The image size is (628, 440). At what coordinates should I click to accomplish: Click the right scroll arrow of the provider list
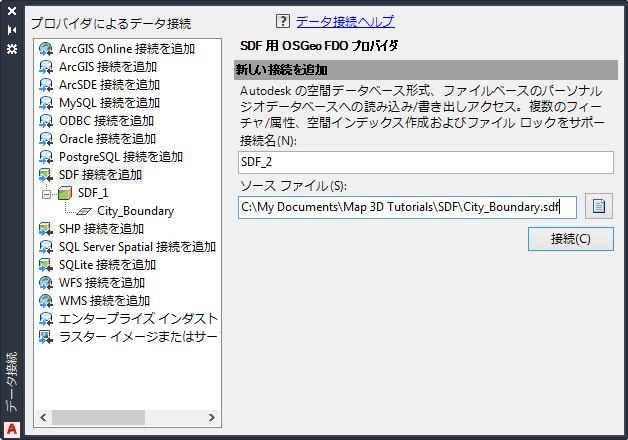pyautogui.click(x=212, y=418)
